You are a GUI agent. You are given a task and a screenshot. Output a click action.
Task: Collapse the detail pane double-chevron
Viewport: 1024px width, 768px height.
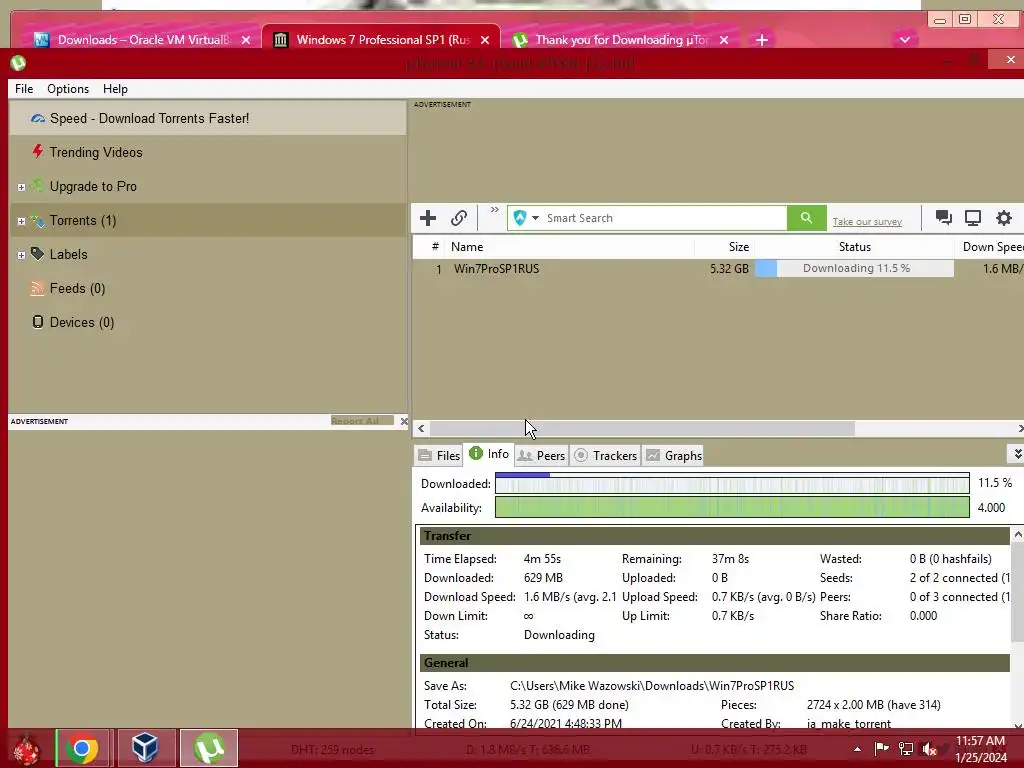[x=1016, y=453]
